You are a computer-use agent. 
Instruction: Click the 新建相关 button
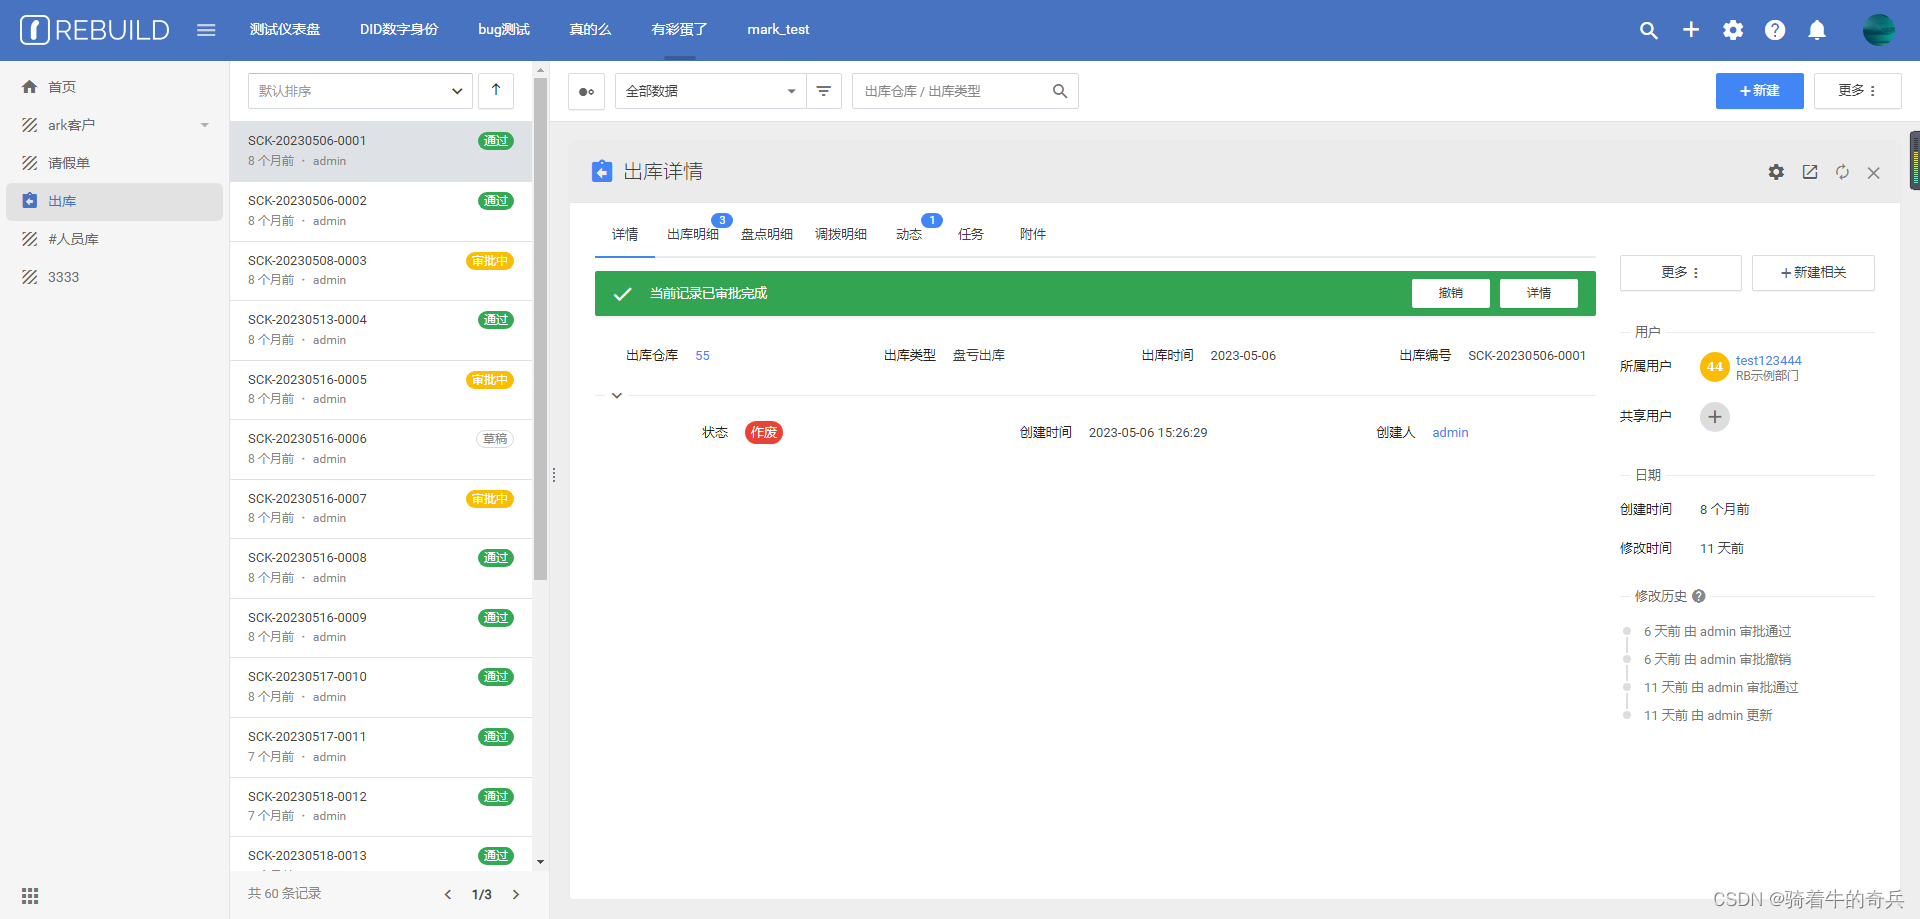(x=1813, y=273)
